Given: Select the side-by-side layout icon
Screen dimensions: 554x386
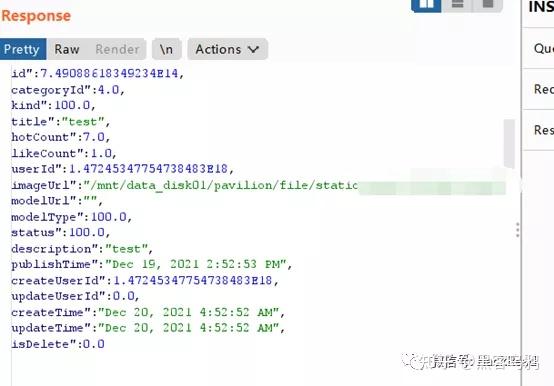Looking at the screenshot, I should tap(426, 5).
